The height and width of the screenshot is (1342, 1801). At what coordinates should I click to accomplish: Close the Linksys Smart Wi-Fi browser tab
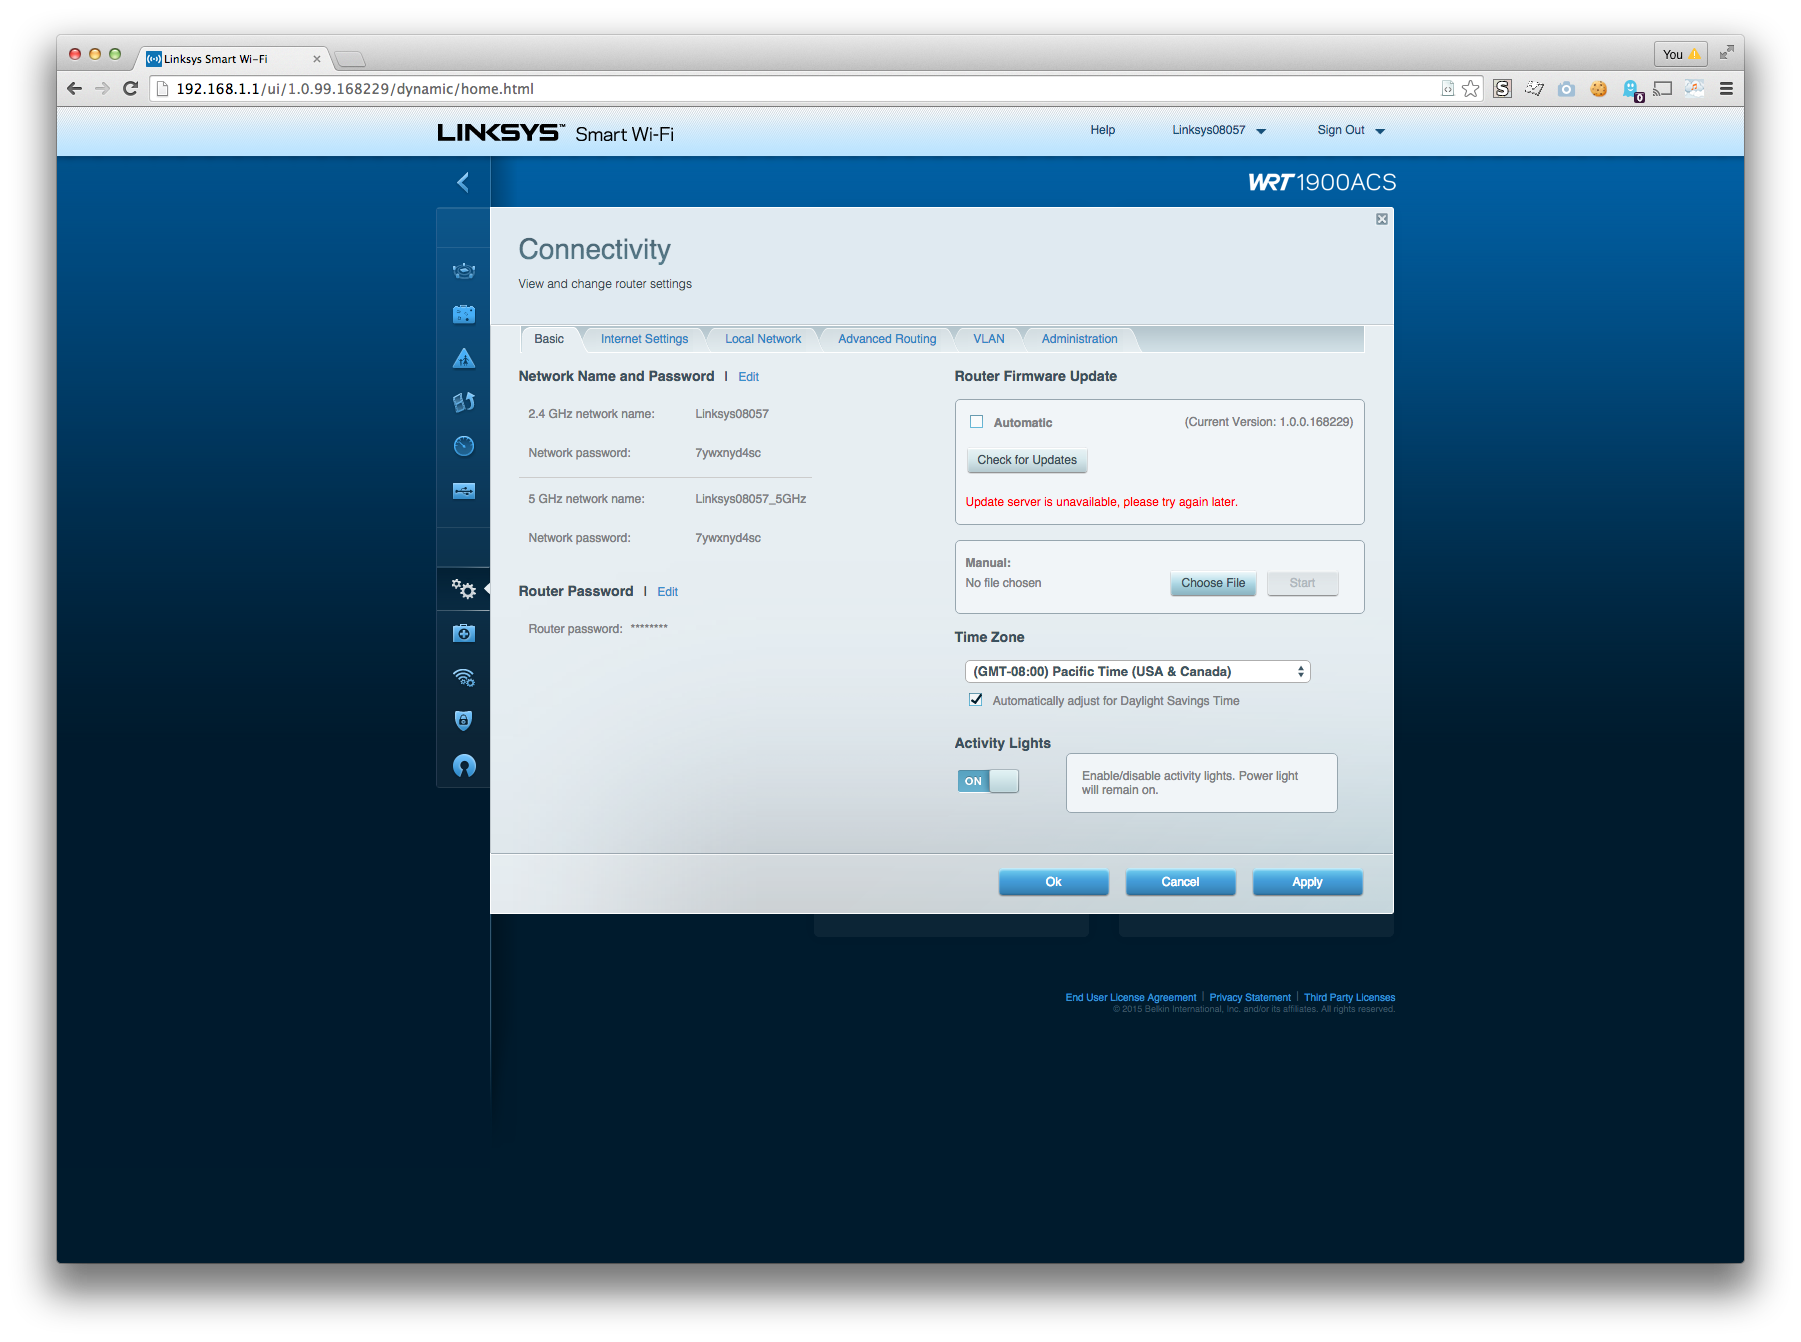317,59
